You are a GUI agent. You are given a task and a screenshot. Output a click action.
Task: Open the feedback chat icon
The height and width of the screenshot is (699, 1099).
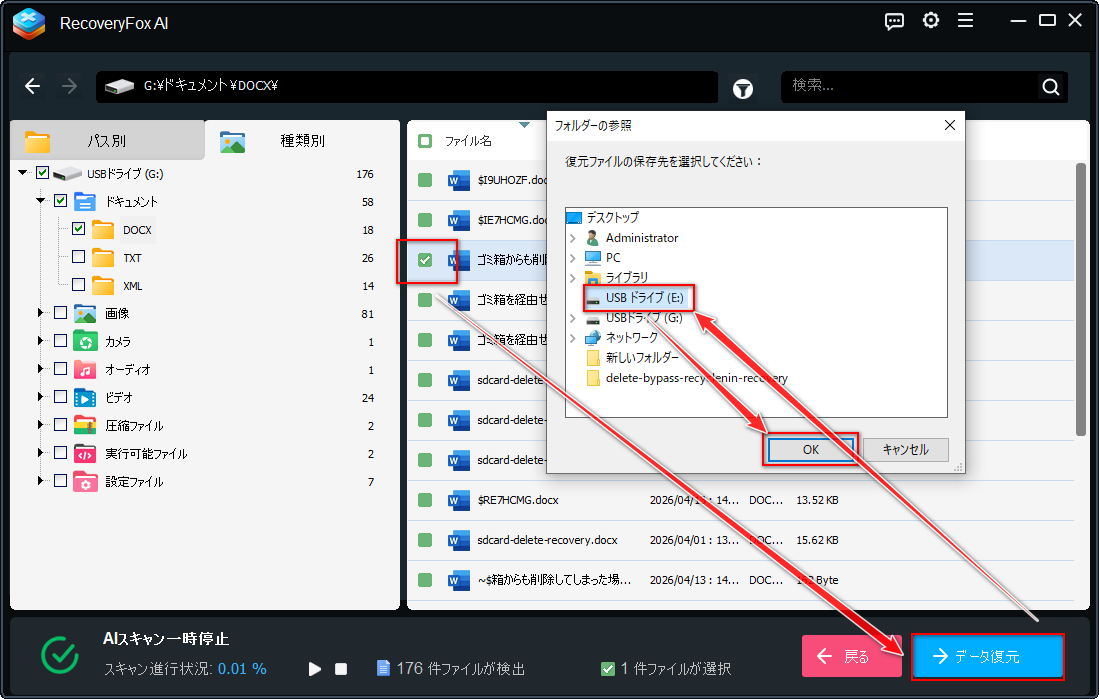click(894, 20)
